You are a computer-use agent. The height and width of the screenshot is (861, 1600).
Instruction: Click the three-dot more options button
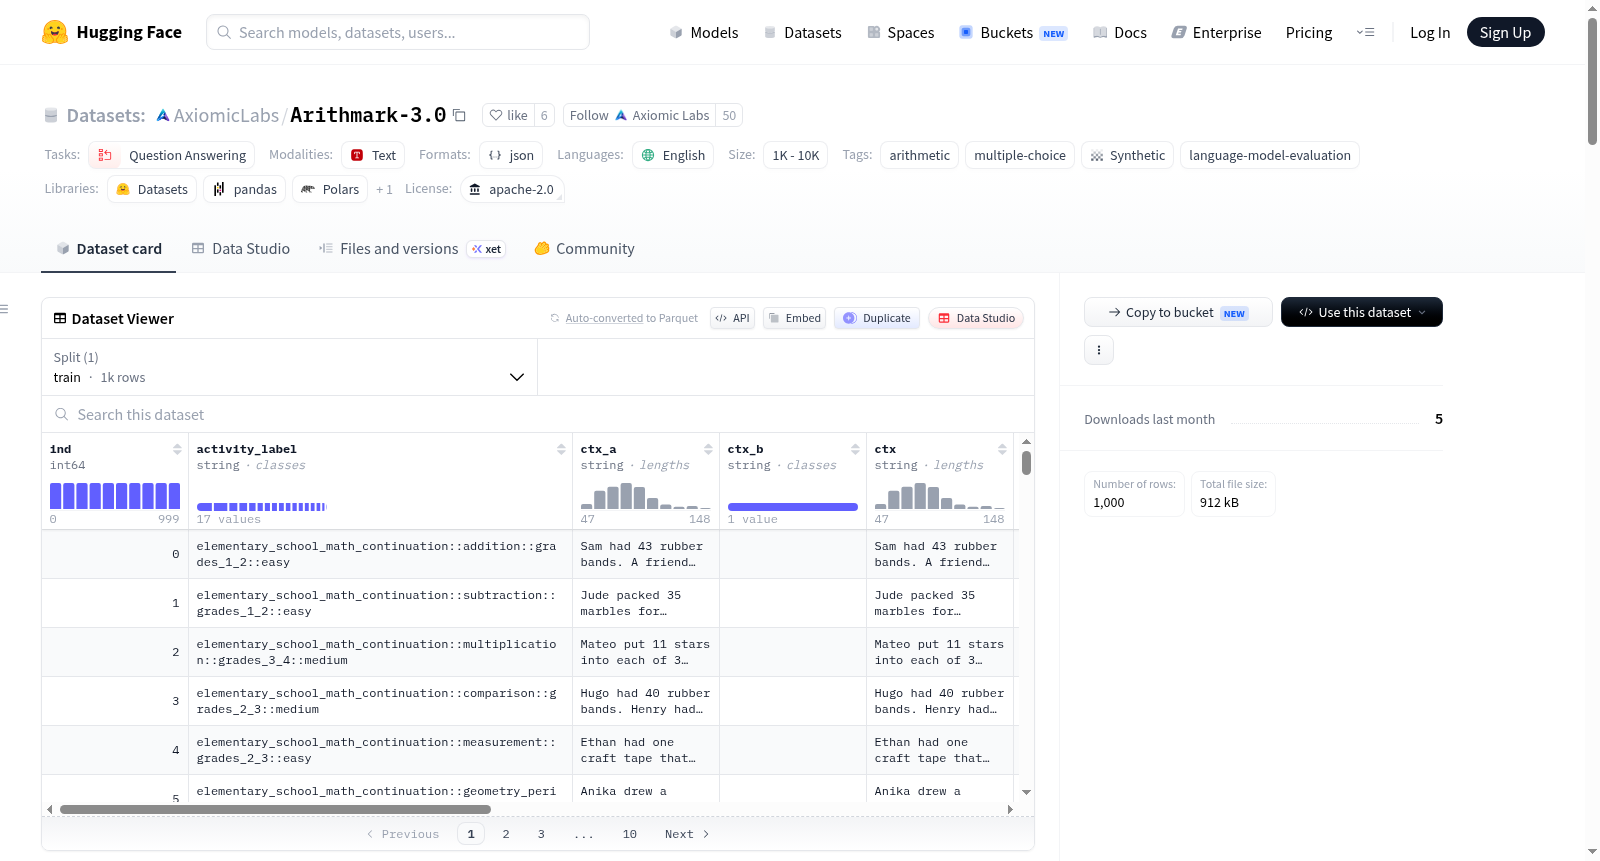[1099, 350]
